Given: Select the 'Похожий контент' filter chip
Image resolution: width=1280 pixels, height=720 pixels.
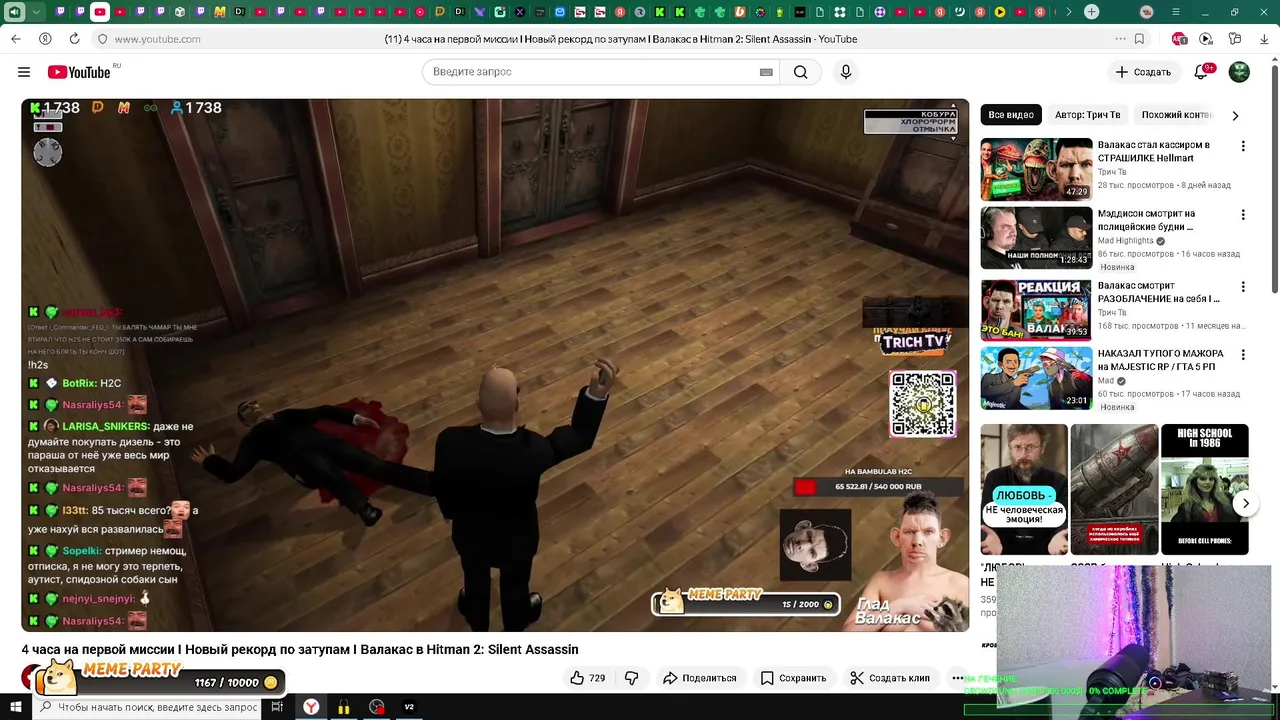Looking at the screenshot, I should point(1176,115).
